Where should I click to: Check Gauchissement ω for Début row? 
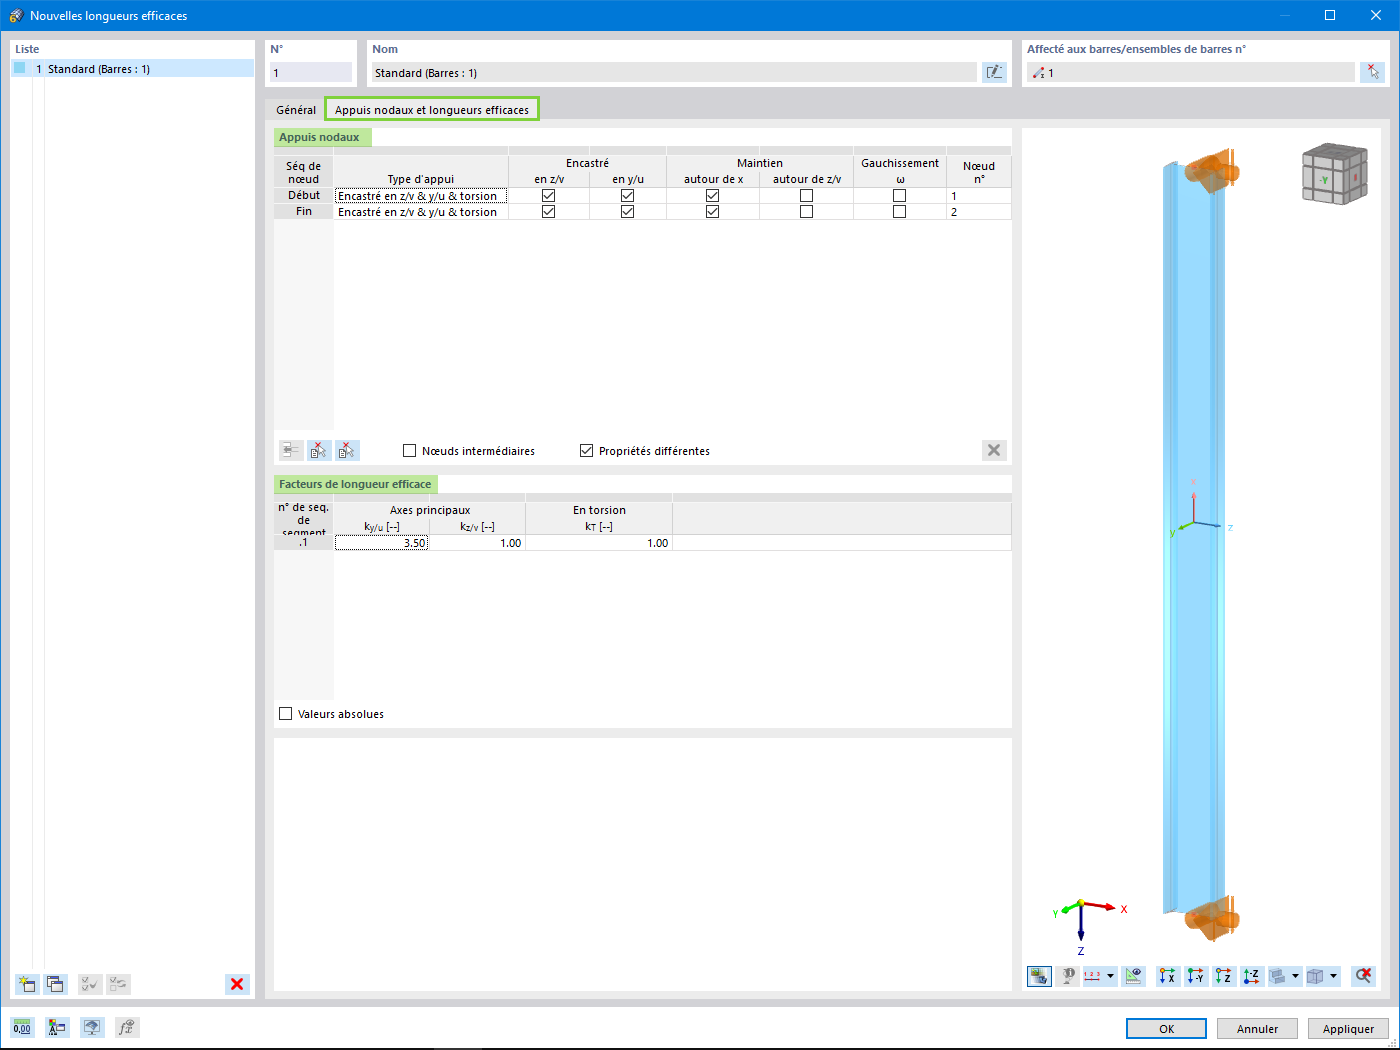click(x=899, y=196)
